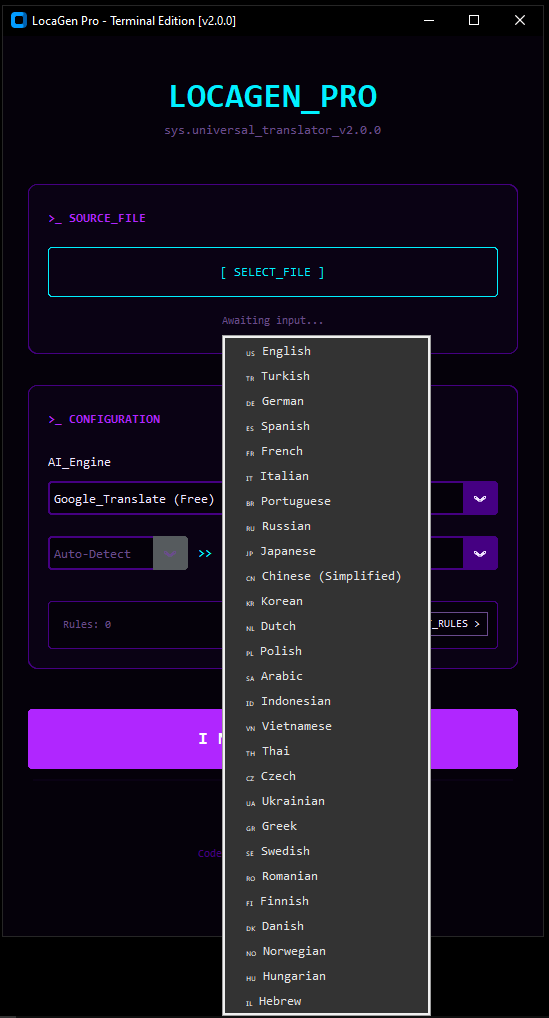Pick Finnish from the list
The height and width of the screenshot is (1018, 549).
[x=326, y=901]
